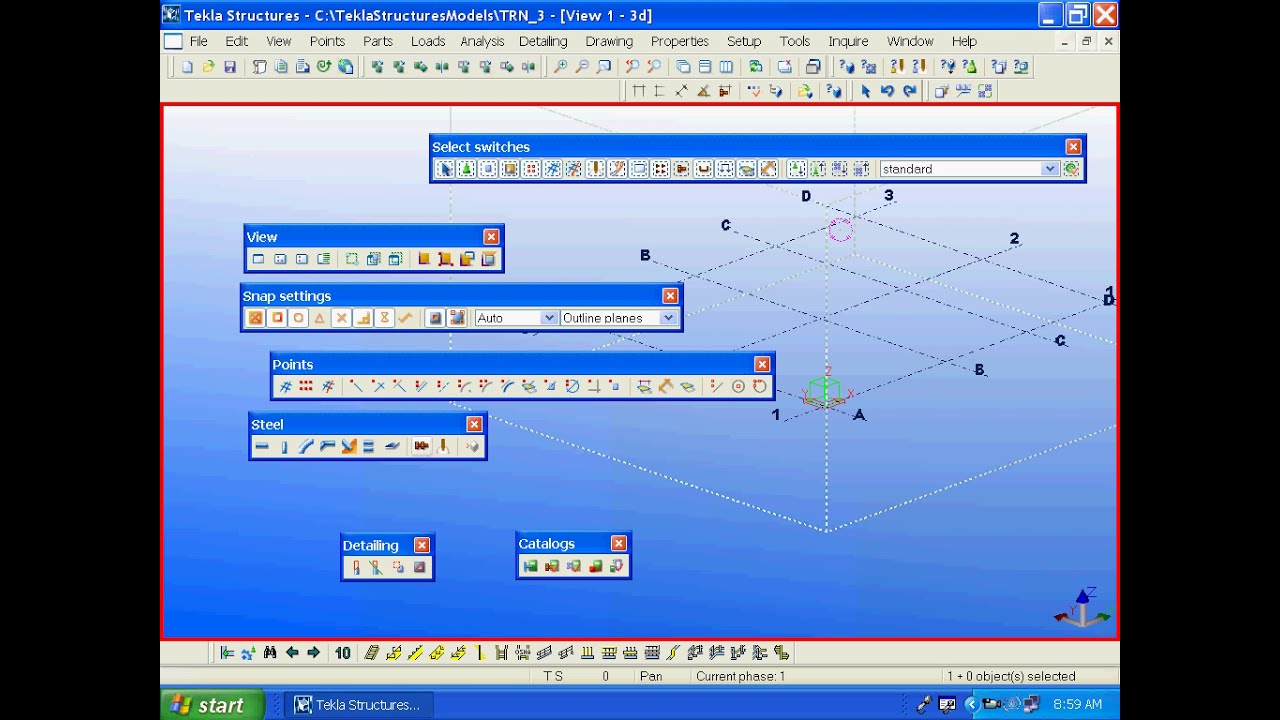
Task: Click the Undo arrow in toolbar
Action: tap(887, 91)
